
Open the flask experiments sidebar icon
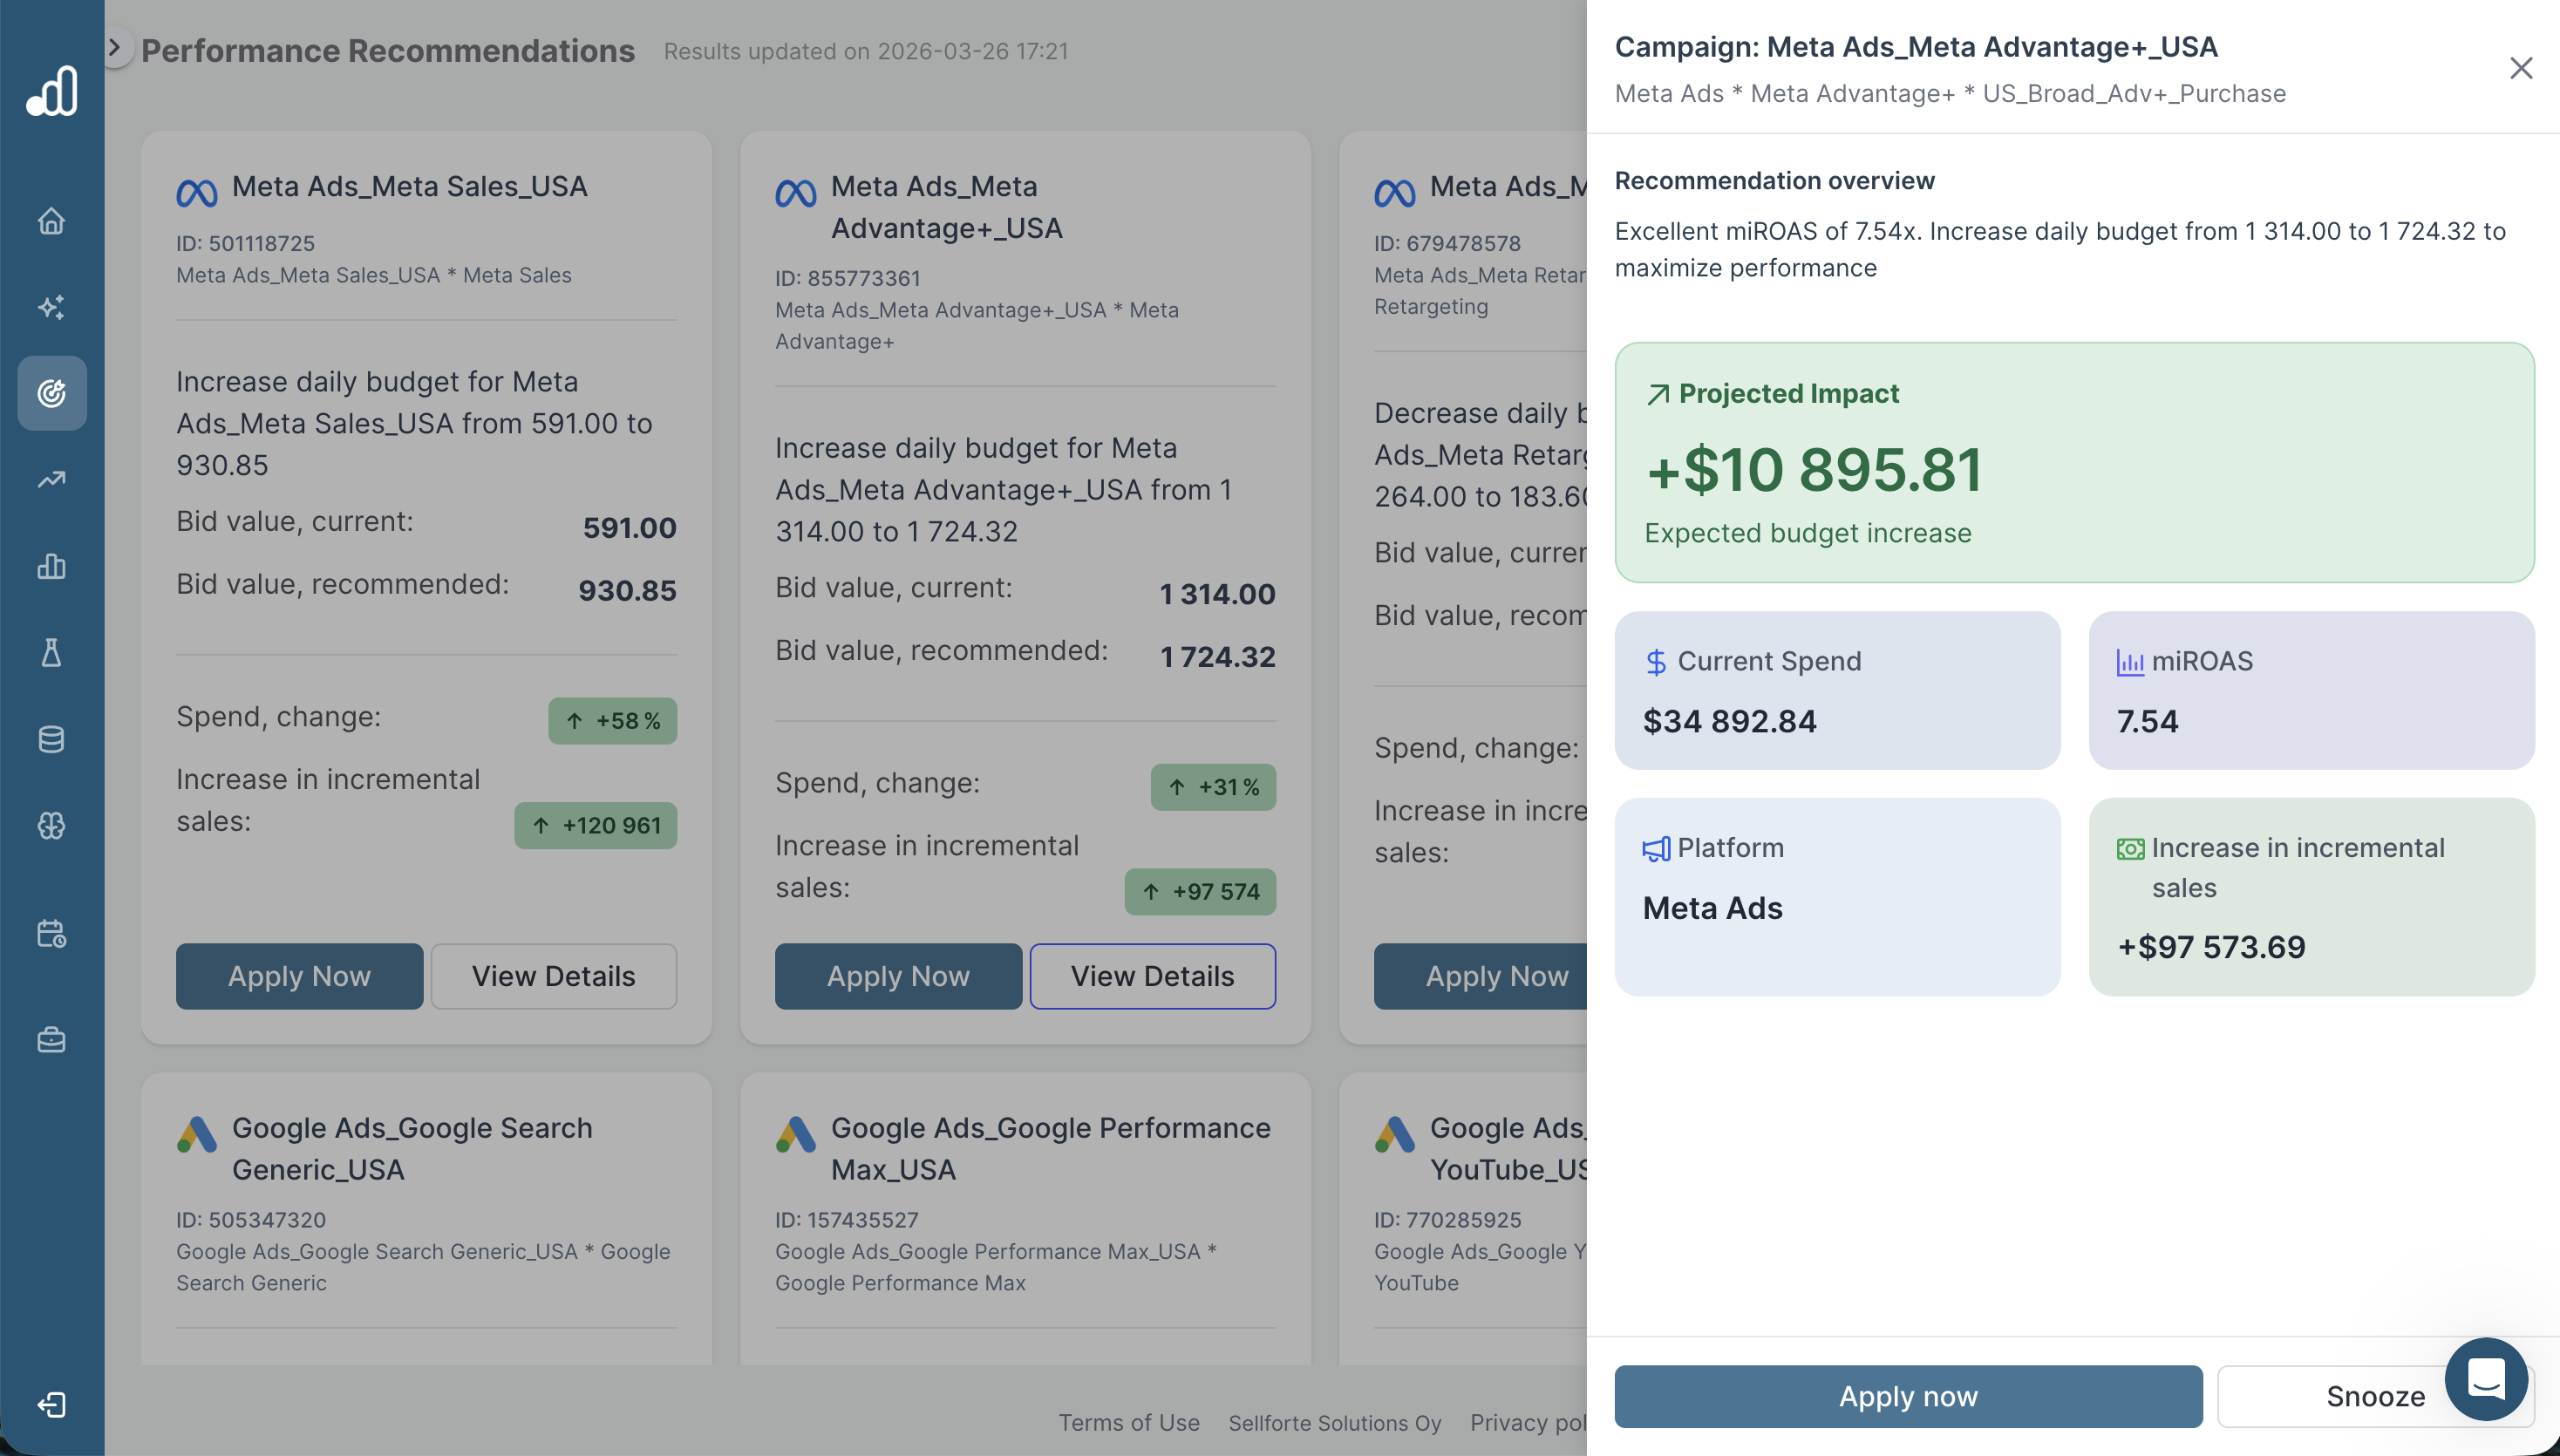click(x=51, y=653)
